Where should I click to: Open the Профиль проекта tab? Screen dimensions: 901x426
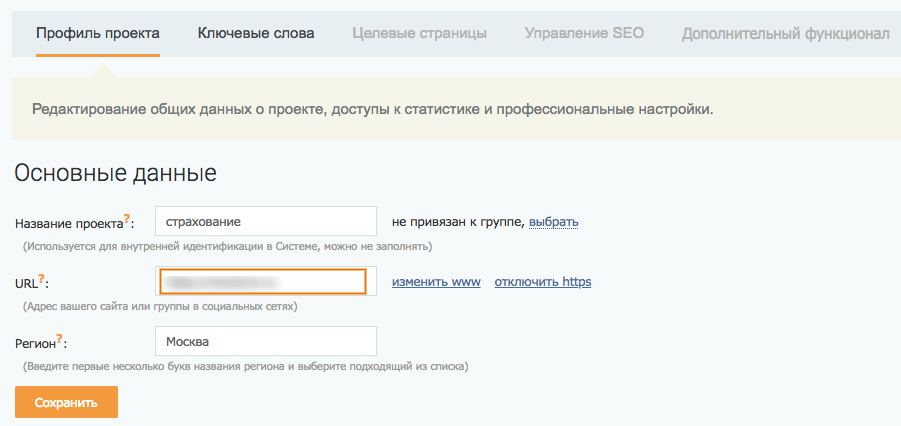tap(97, 33)
